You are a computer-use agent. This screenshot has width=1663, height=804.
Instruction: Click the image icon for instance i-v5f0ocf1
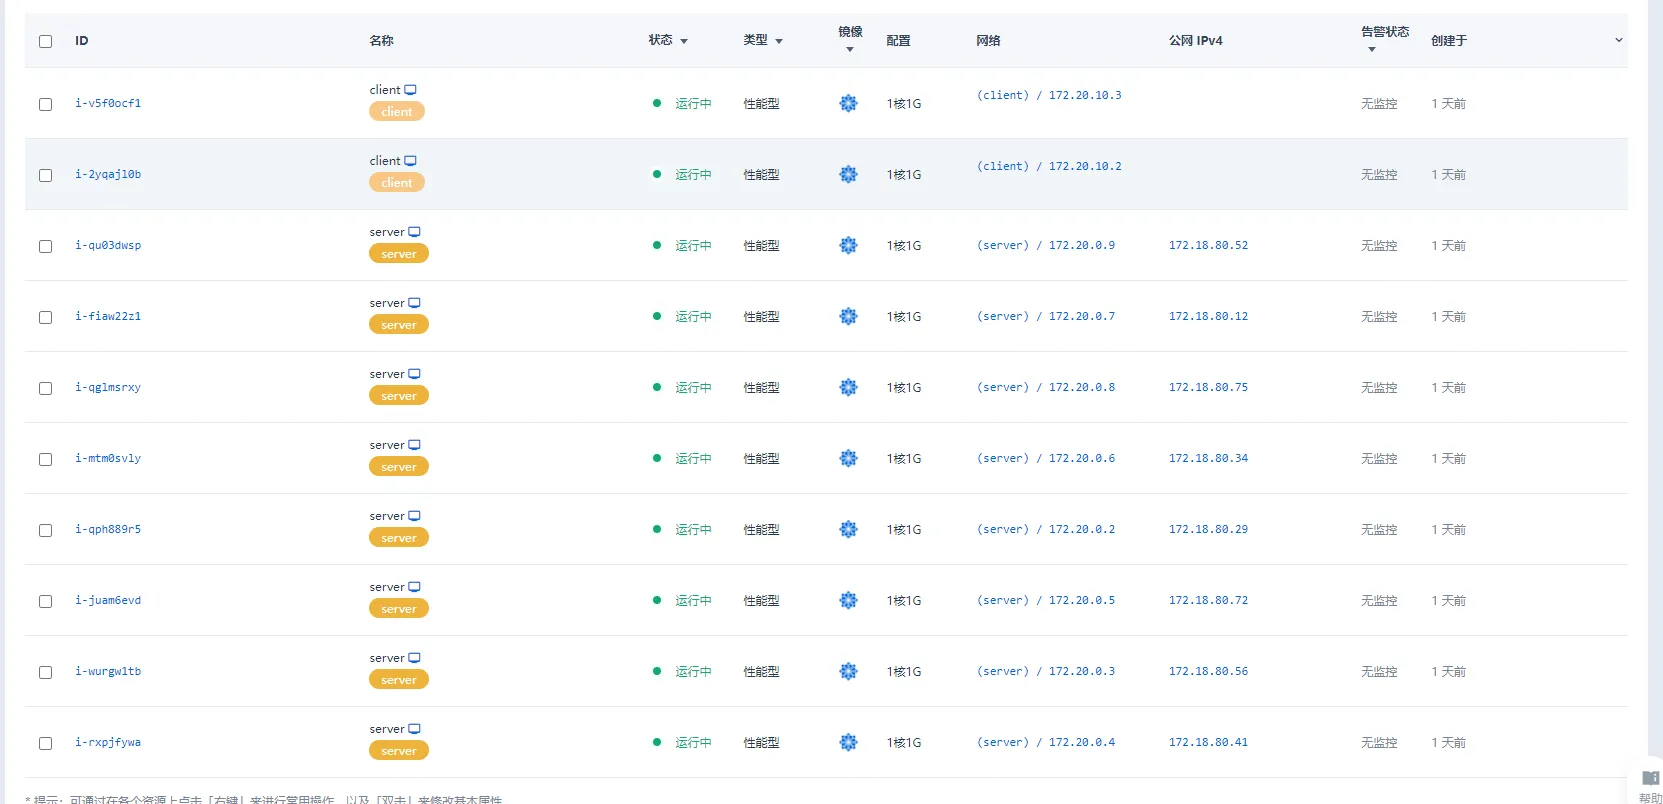pos(848,103)
